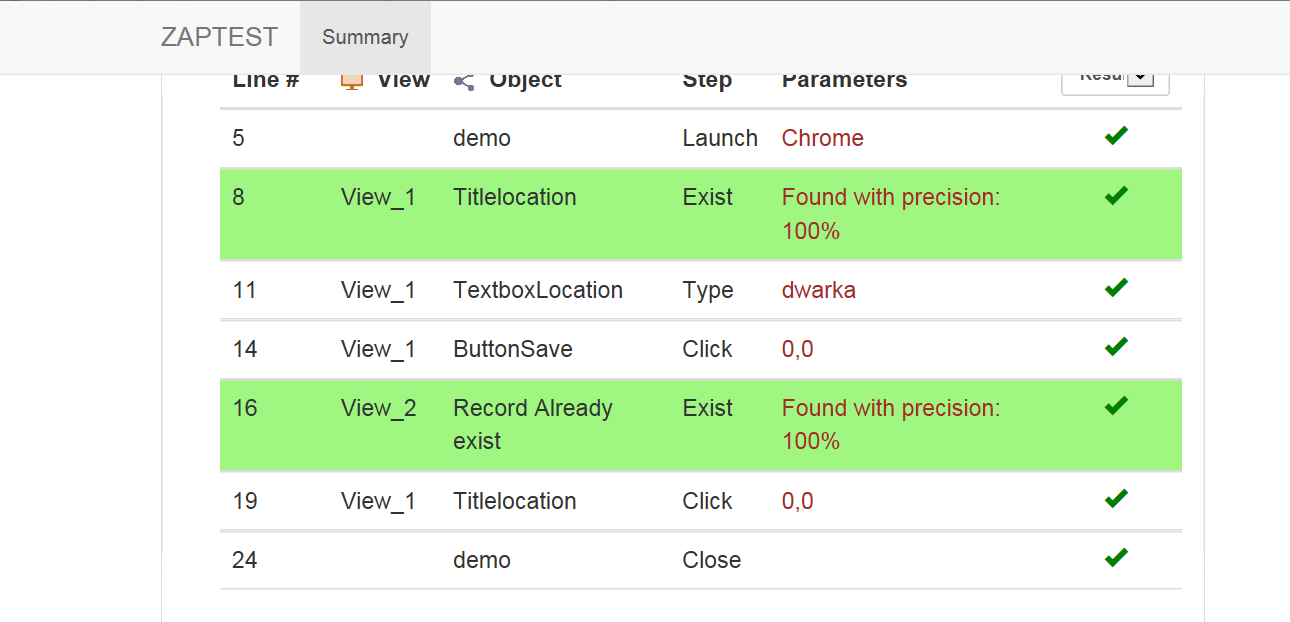Click green checkmark for line 11
The image size is (1290, 622).
point(1116,288)
